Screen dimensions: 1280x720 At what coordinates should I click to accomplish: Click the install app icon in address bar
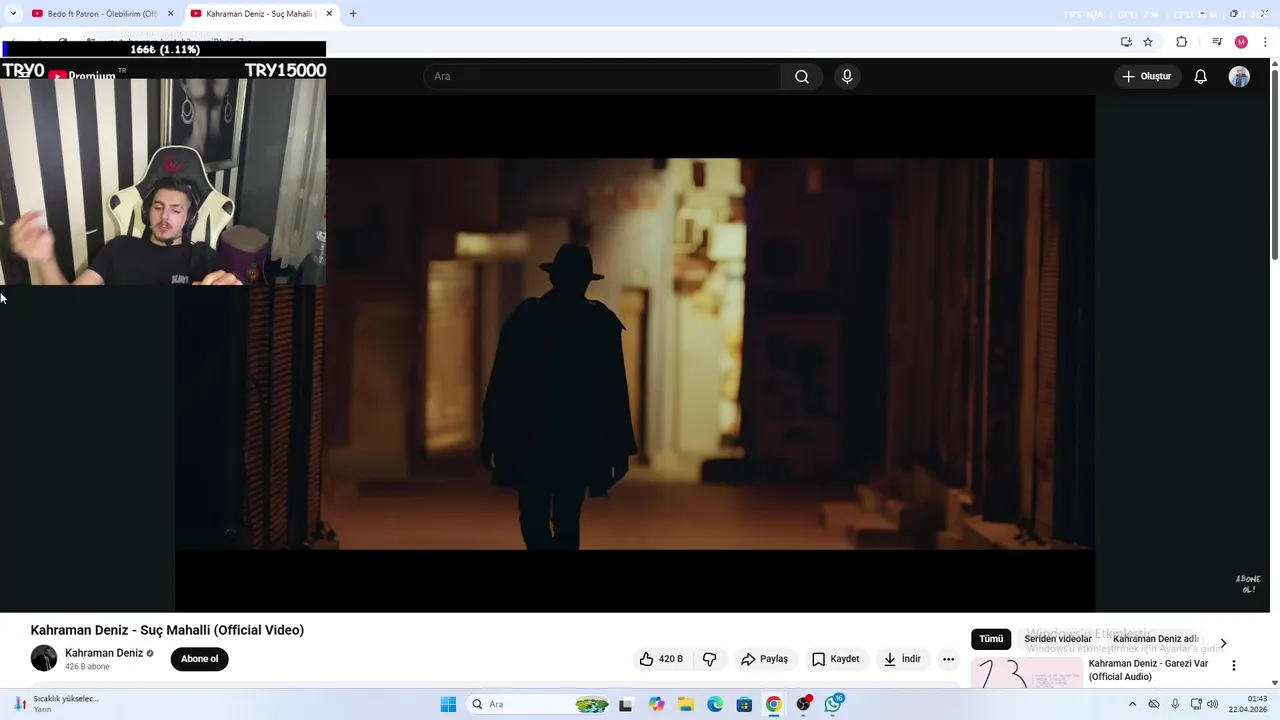pos(1126,42)
